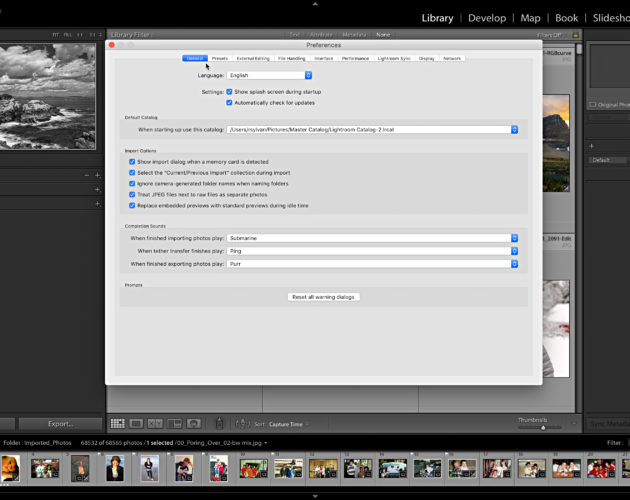Expand filmstrip file path dropdown arrow
630x500 pixels.
pos(266,443)
